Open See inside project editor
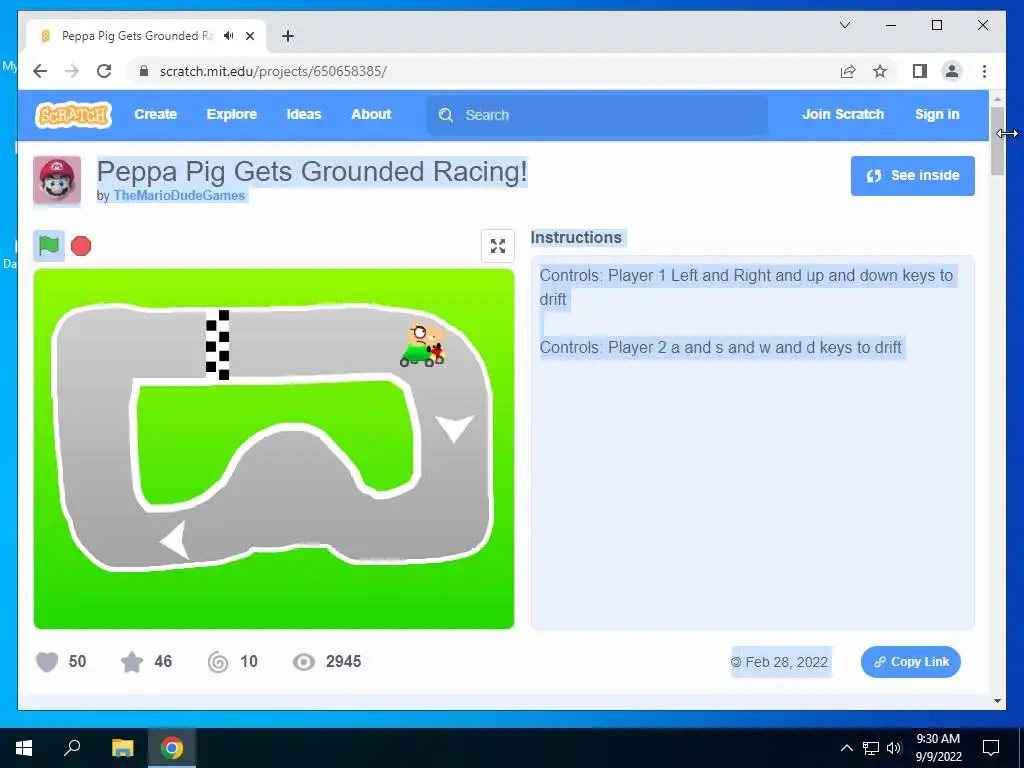 pyautogui.click(x=912, y=176)
